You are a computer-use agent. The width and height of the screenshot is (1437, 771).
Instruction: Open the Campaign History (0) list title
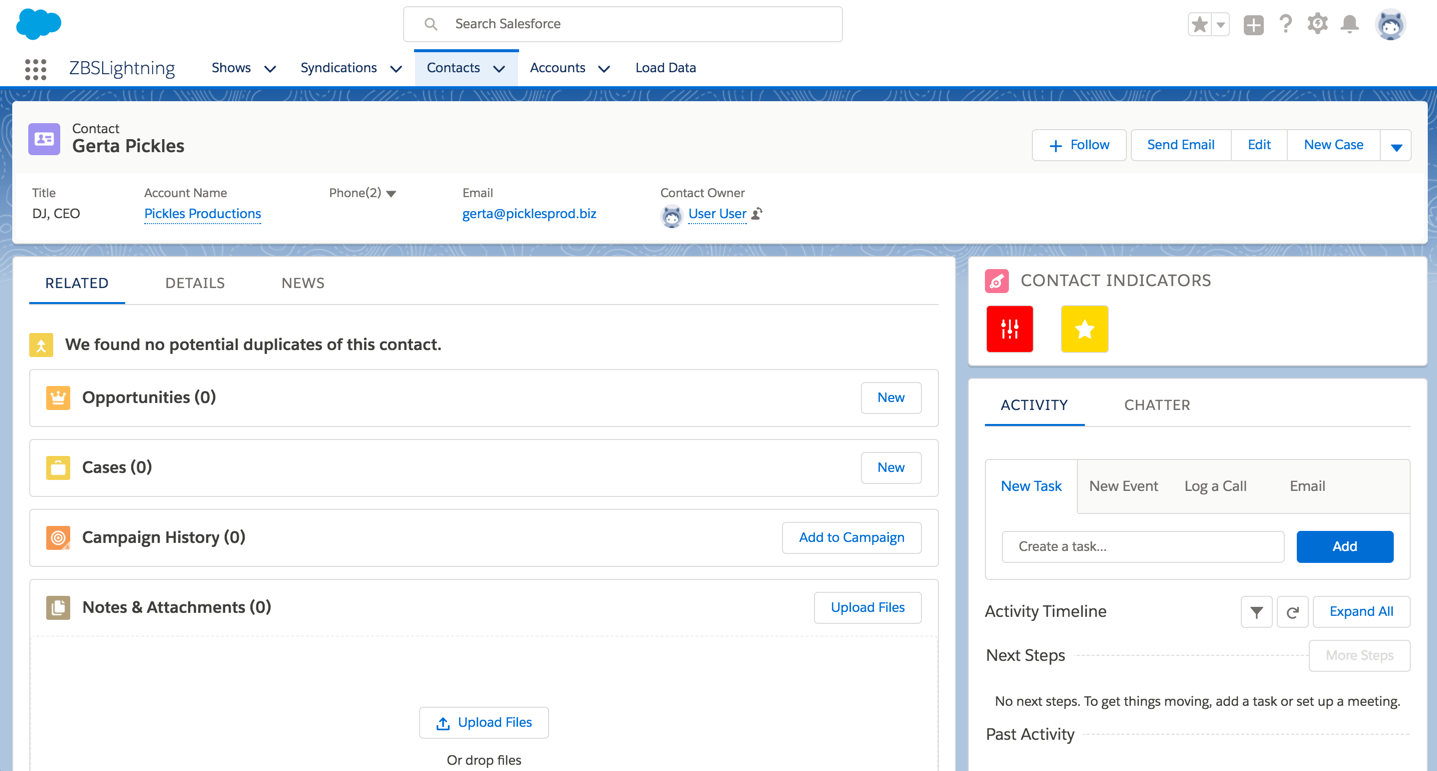[164, 538]
